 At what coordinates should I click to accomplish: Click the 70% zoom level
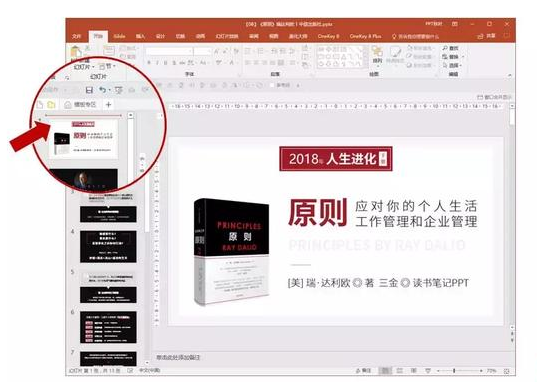491,371
